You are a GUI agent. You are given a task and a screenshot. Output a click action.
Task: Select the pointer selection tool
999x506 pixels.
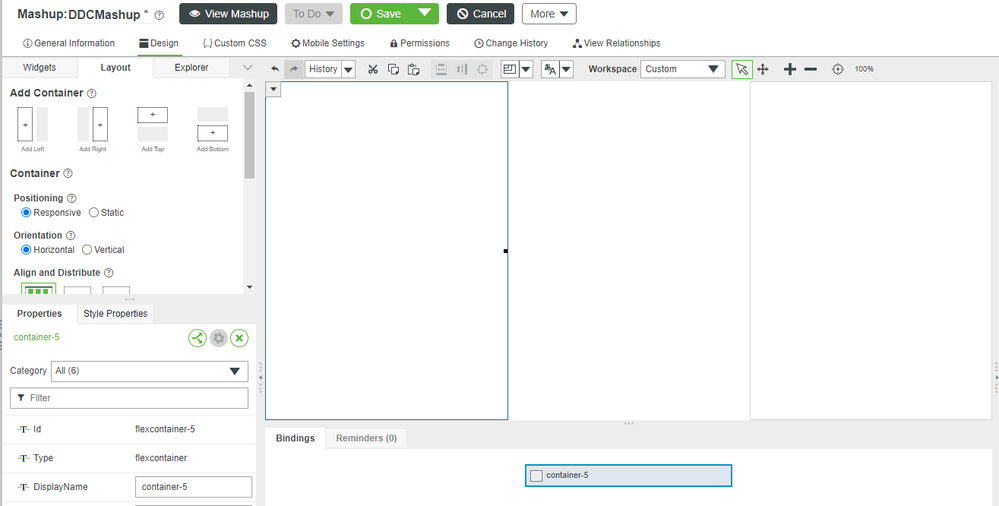click(742, 69)
